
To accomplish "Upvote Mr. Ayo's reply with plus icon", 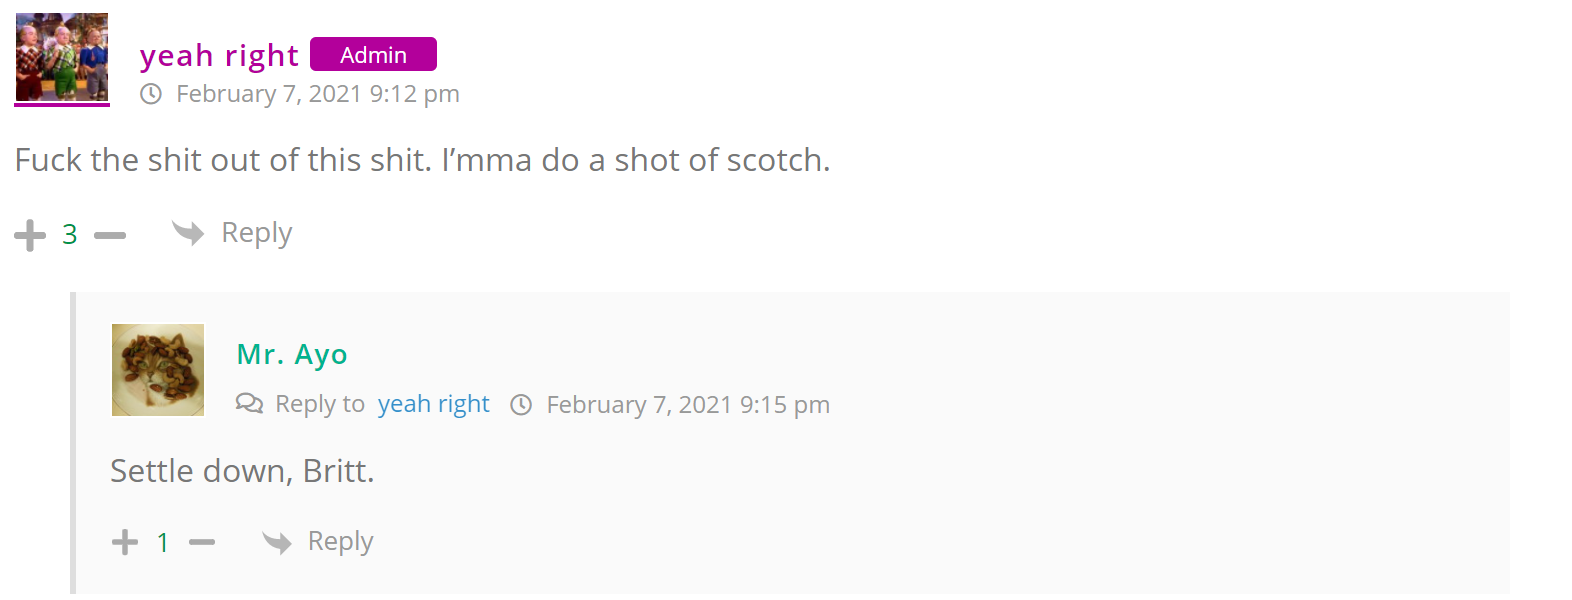I will click(125, 542).
